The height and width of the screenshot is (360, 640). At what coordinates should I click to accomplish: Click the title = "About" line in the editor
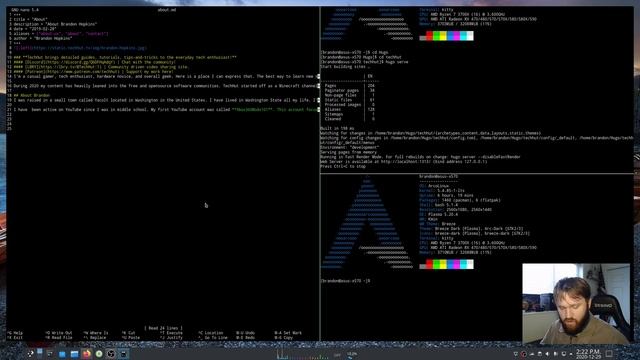[x=31, y=19]
